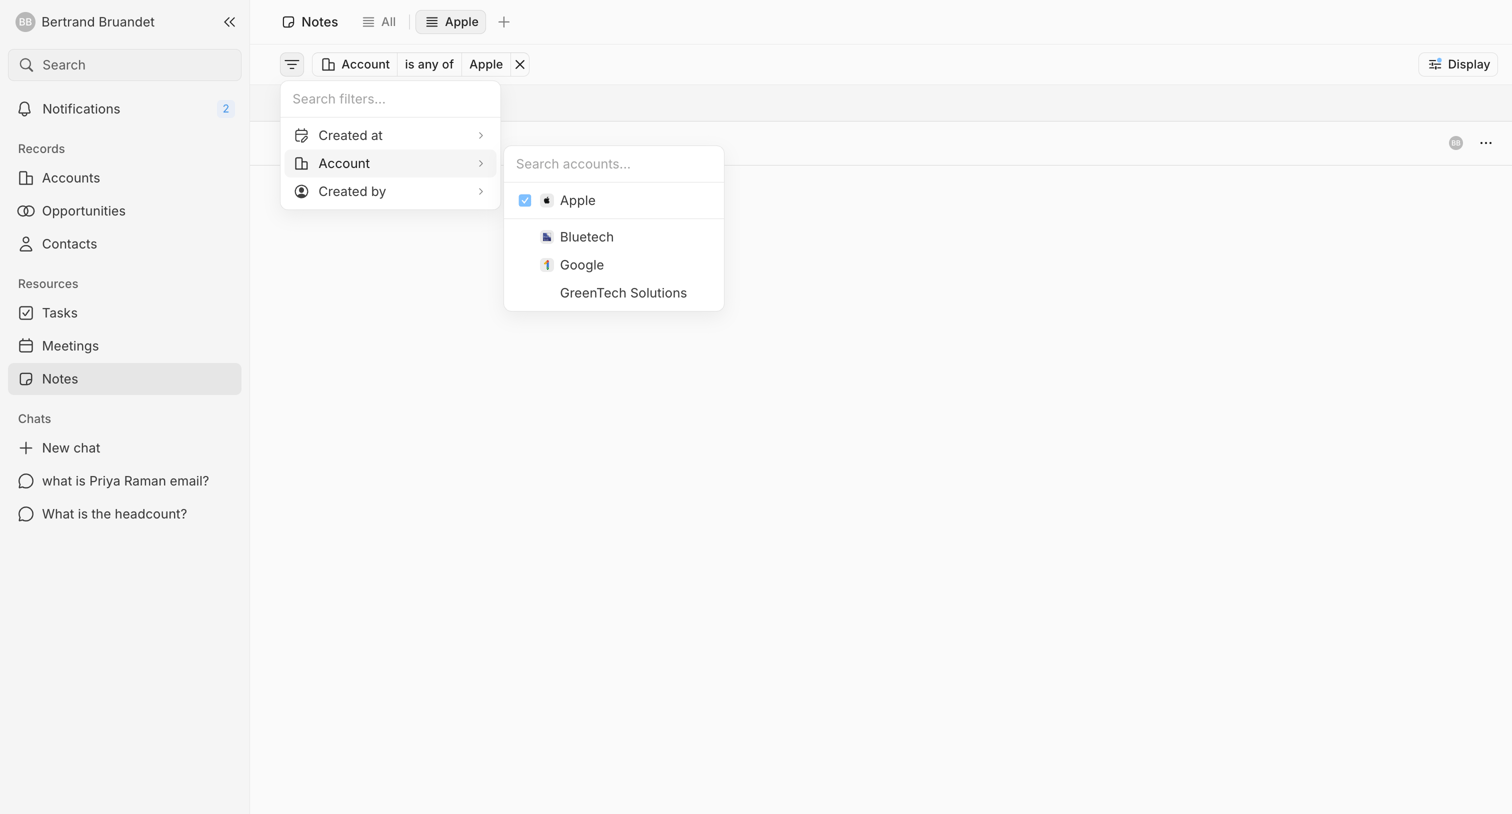This screenshot has height=814, width=1512.
Task: Click the Apple logo icon in list
Action: (547, 201)
